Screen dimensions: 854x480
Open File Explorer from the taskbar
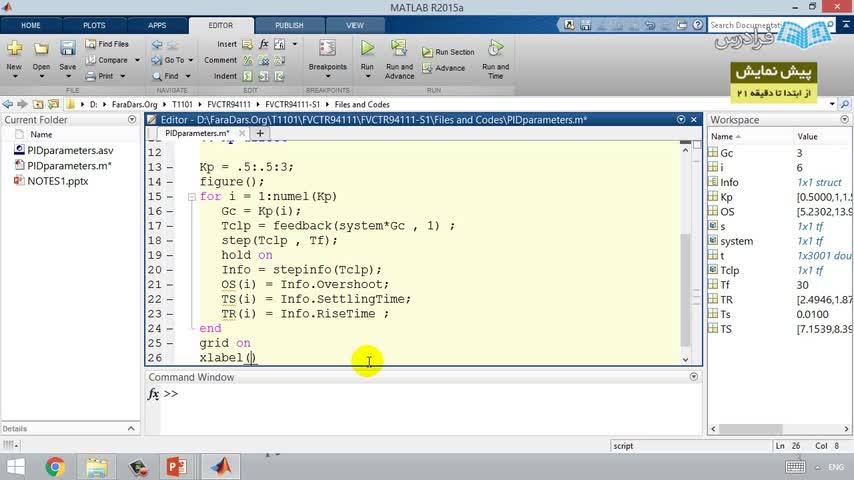(96, 467)
